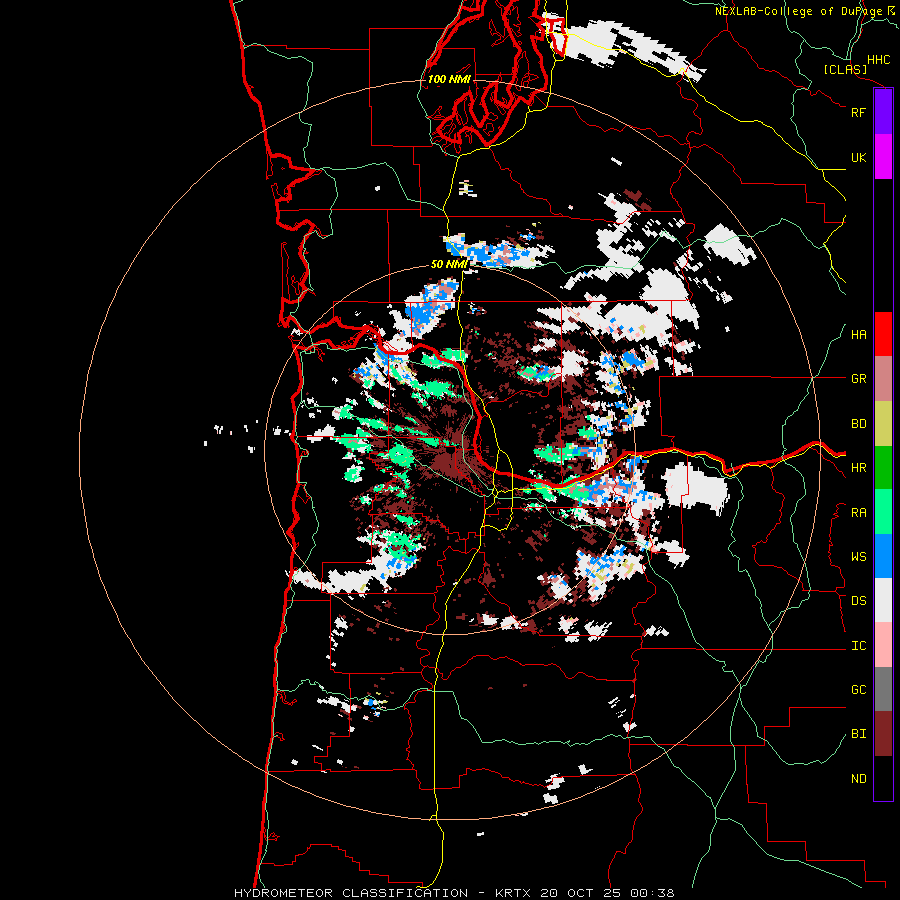The height and width of the screenshot is (900, 900).
Task: Click the HHC product label
Action: point(879,60)
